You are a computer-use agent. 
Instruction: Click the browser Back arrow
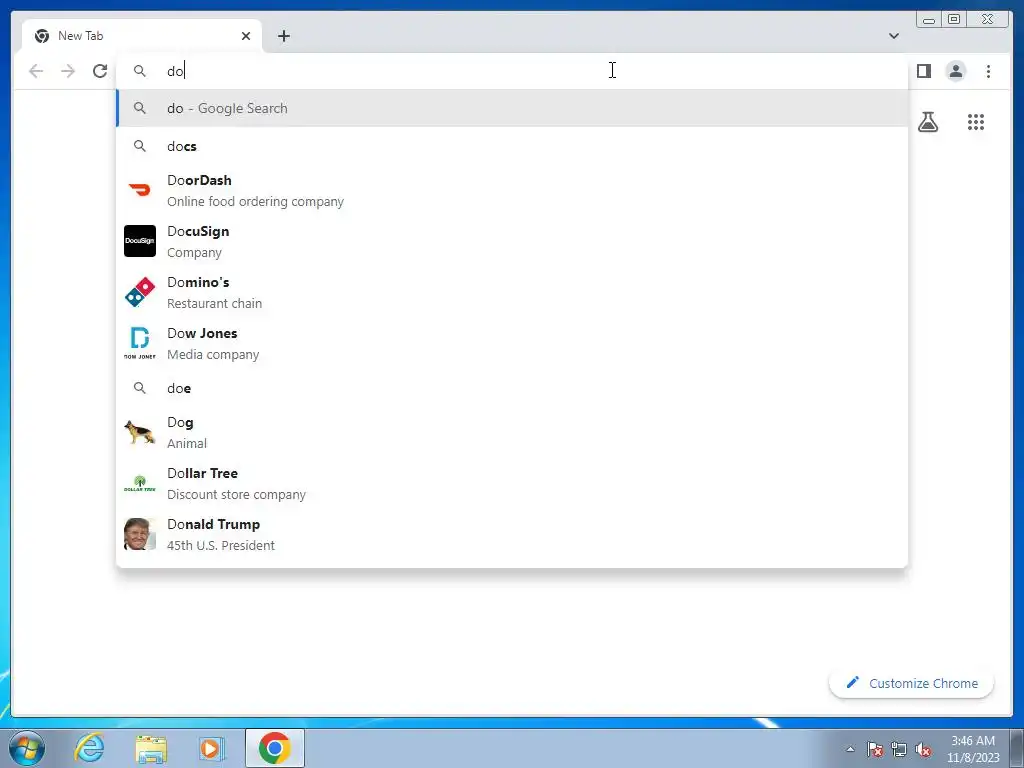(x=36, y=71)
